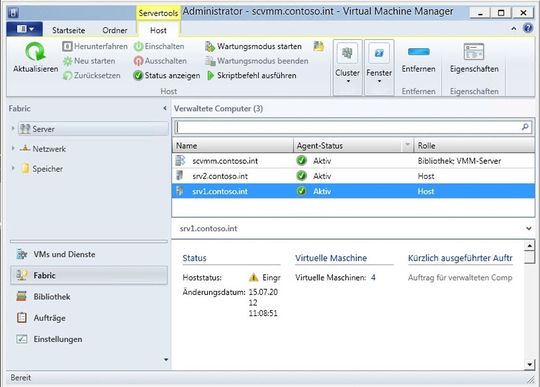
Task: Collapse the ribbon with the up arrow
Action: click(514, 29)
